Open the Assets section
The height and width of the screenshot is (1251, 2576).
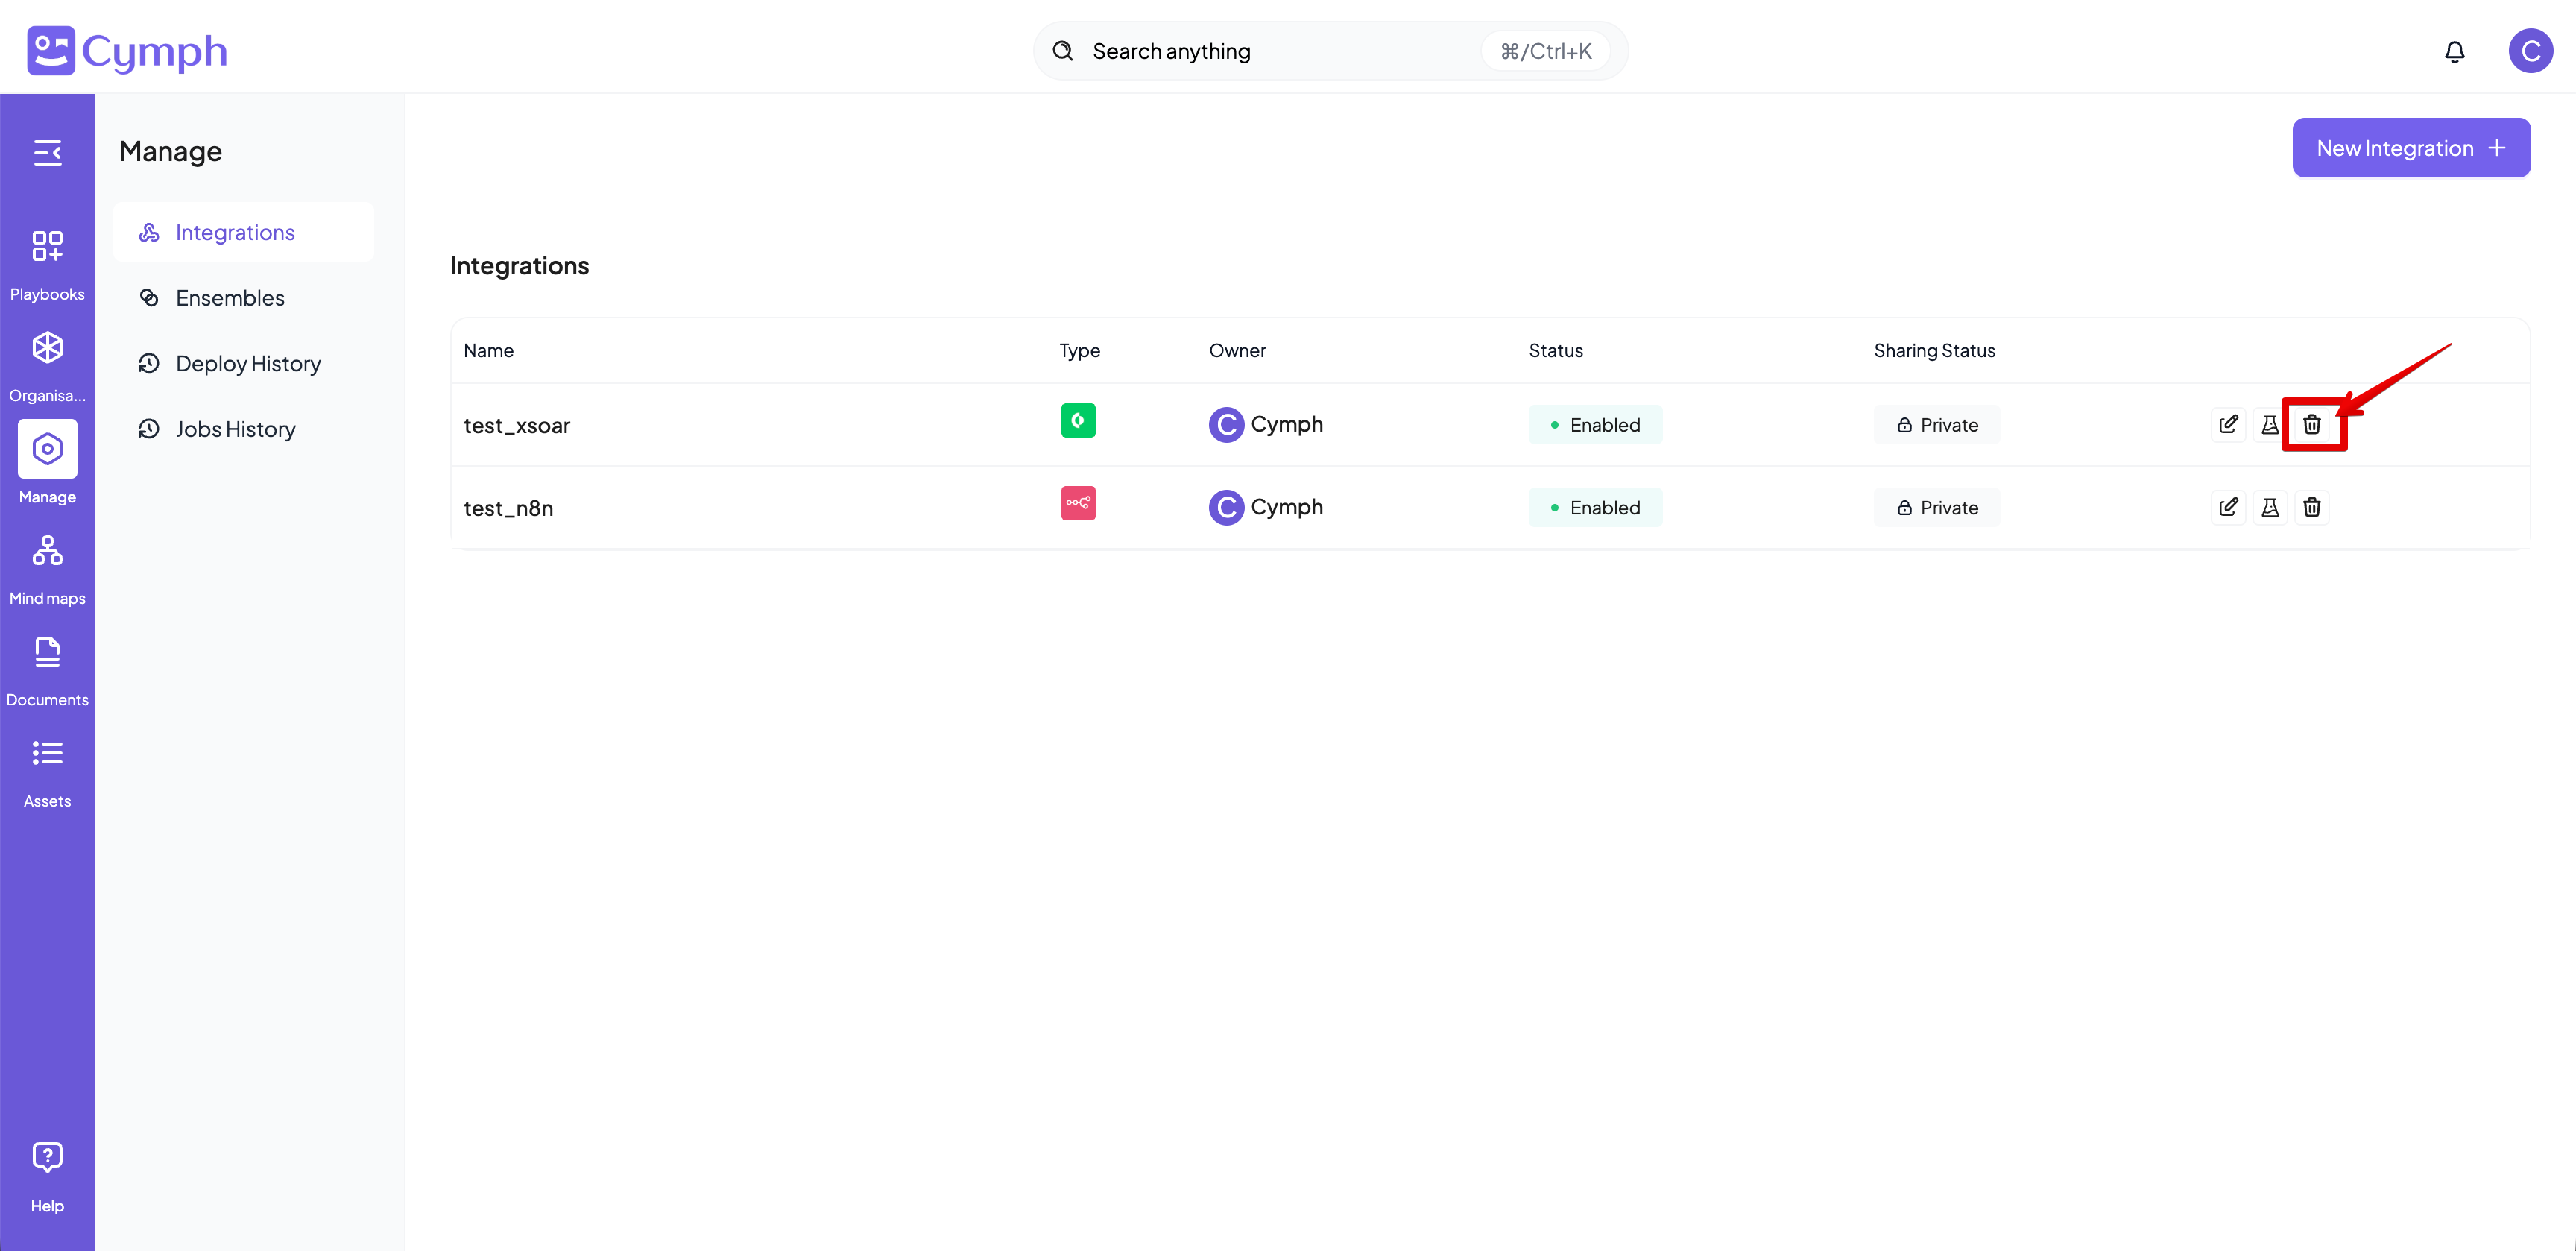tap(47, 753)
